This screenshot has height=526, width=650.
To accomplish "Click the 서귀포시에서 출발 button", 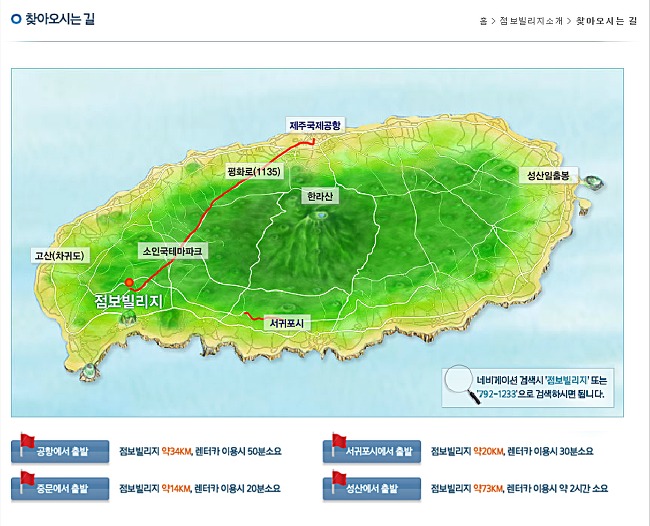I will pos(372,451).
